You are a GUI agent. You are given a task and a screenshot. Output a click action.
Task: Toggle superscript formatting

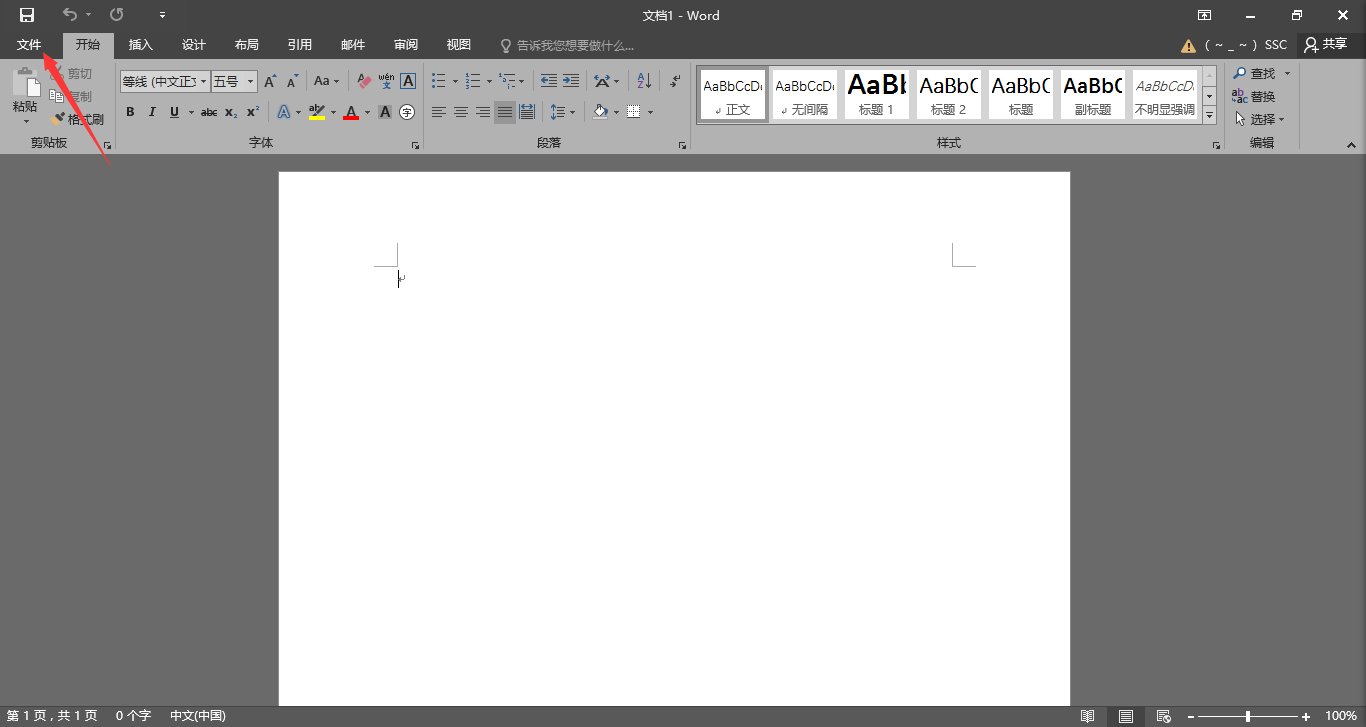point(251,112)
